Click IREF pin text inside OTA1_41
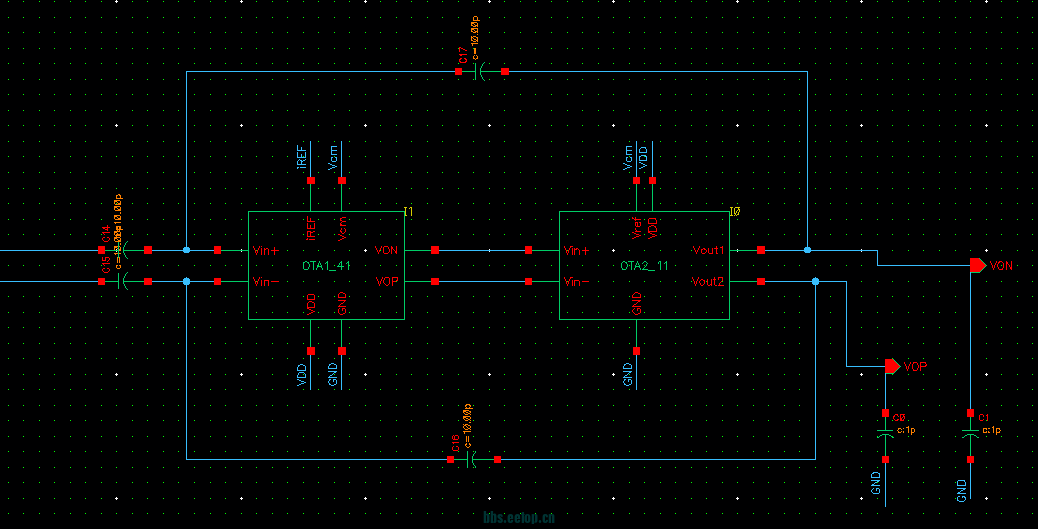 point(311,227)
